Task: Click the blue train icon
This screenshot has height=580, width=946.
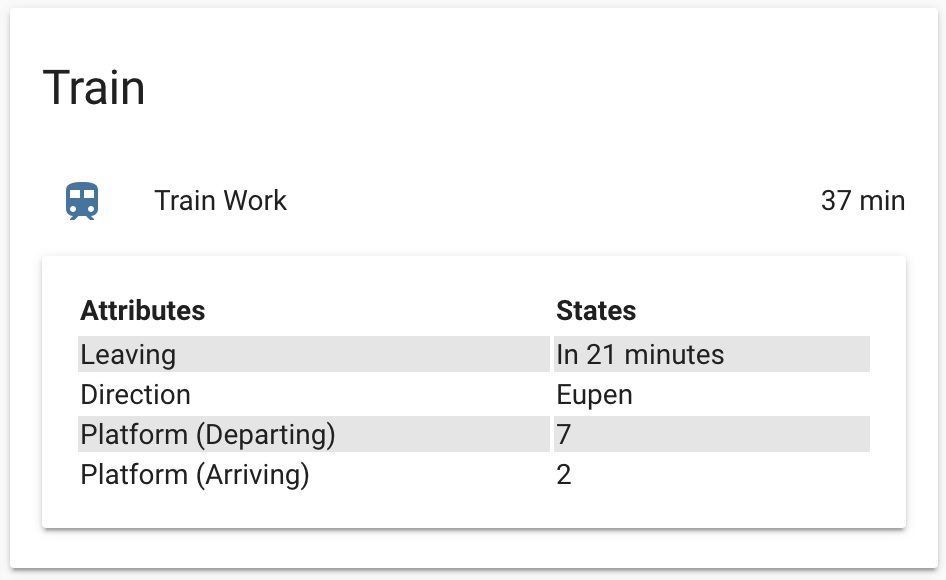Action: tap(82, 201)
